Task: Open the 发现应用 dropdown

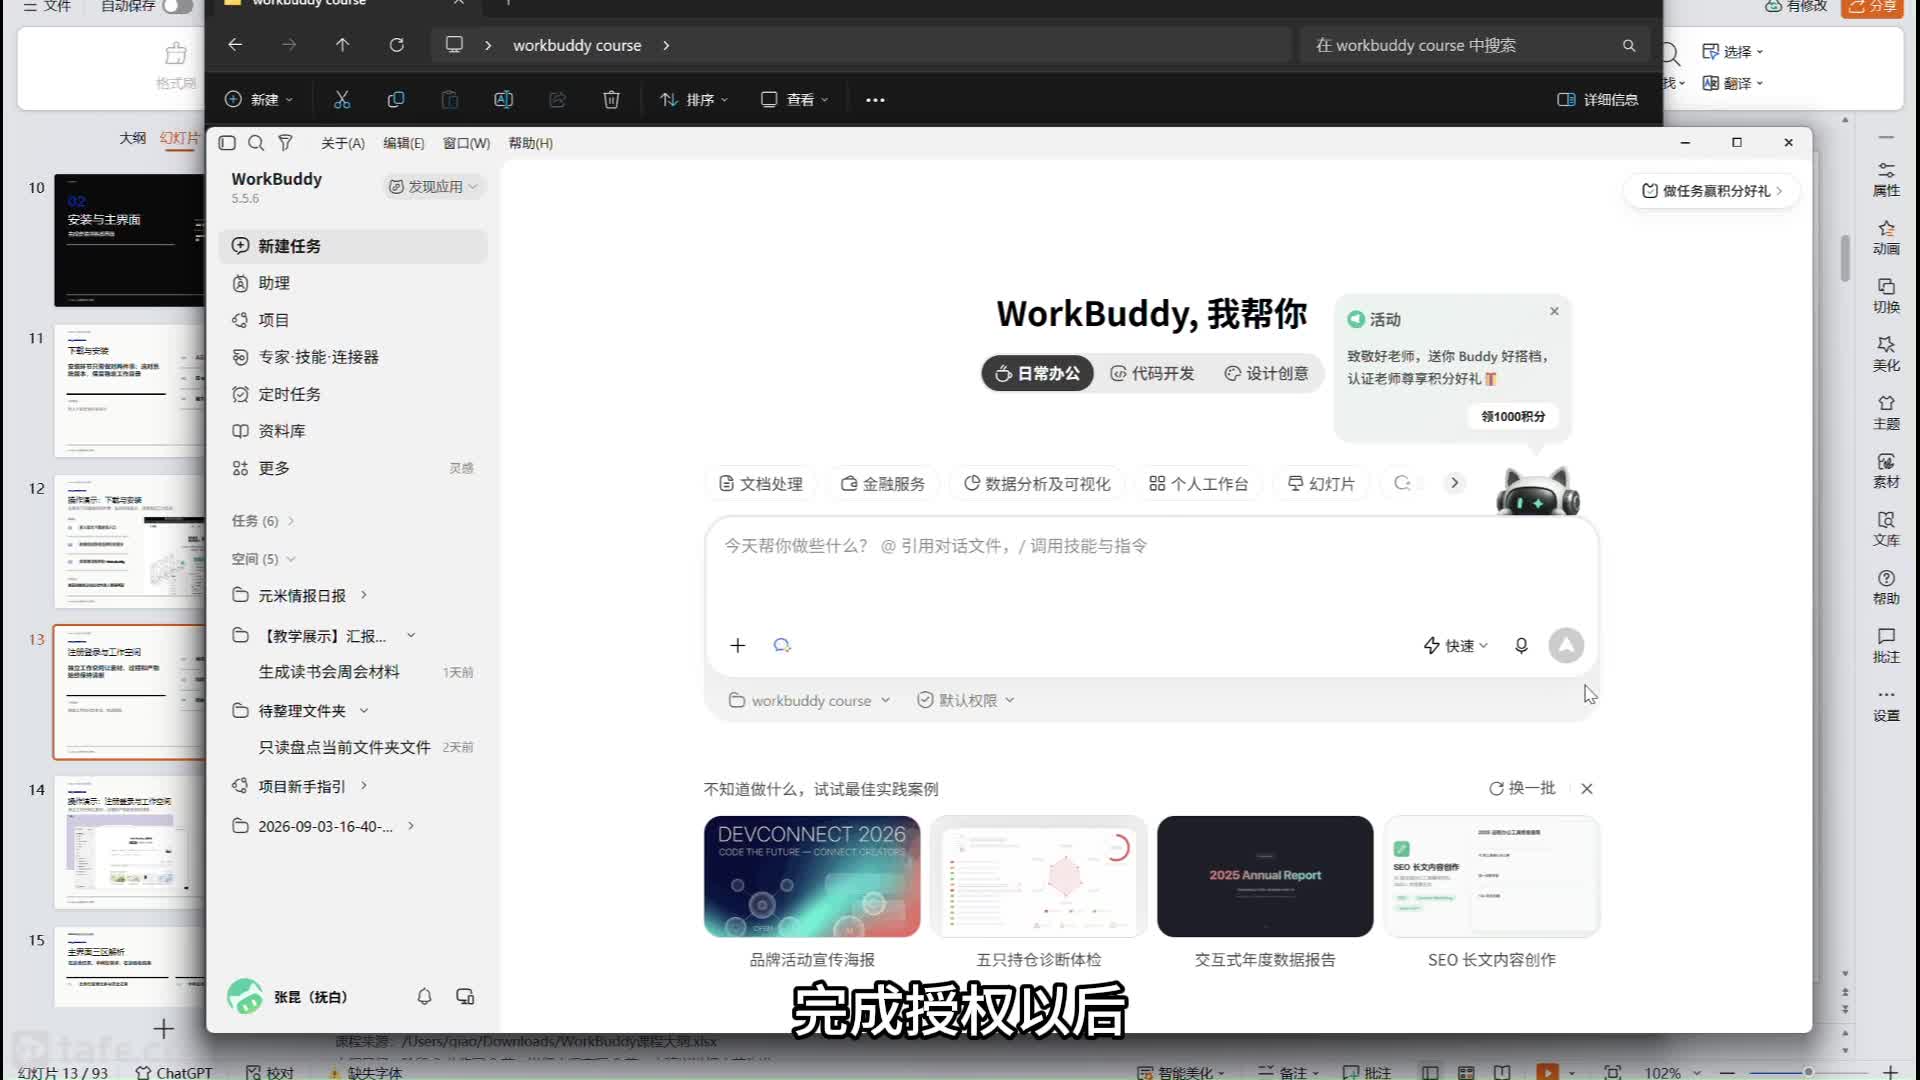Action: click(433, 186)
